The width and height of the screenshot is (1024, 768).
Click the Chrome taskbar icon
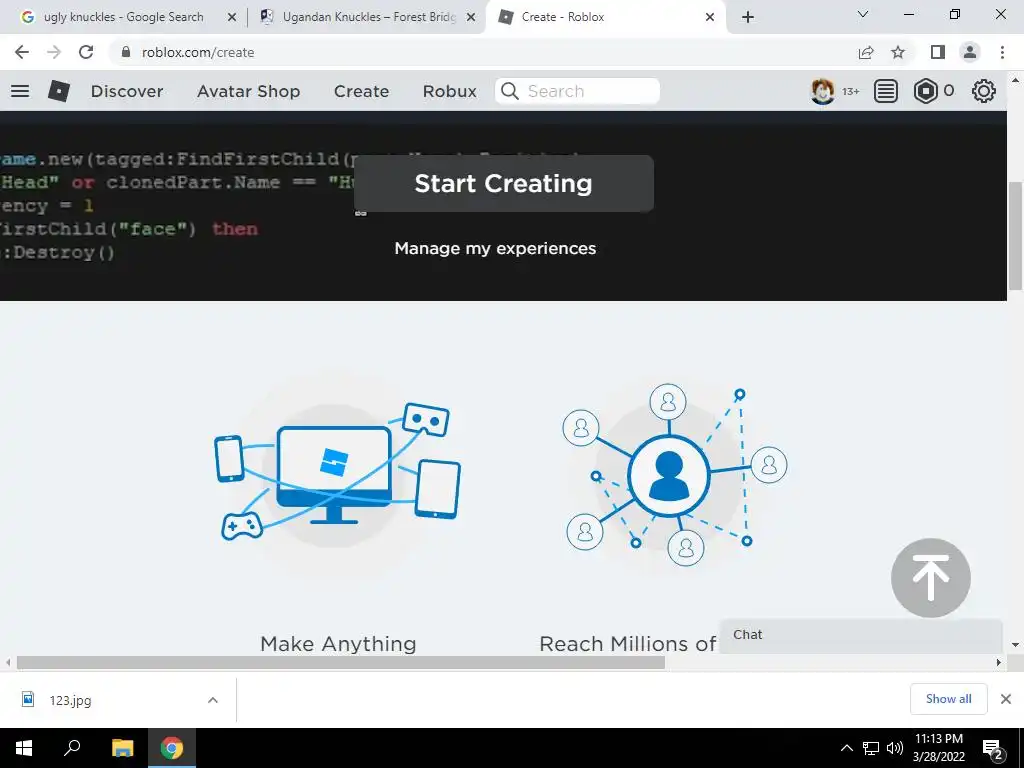point(172,748)
